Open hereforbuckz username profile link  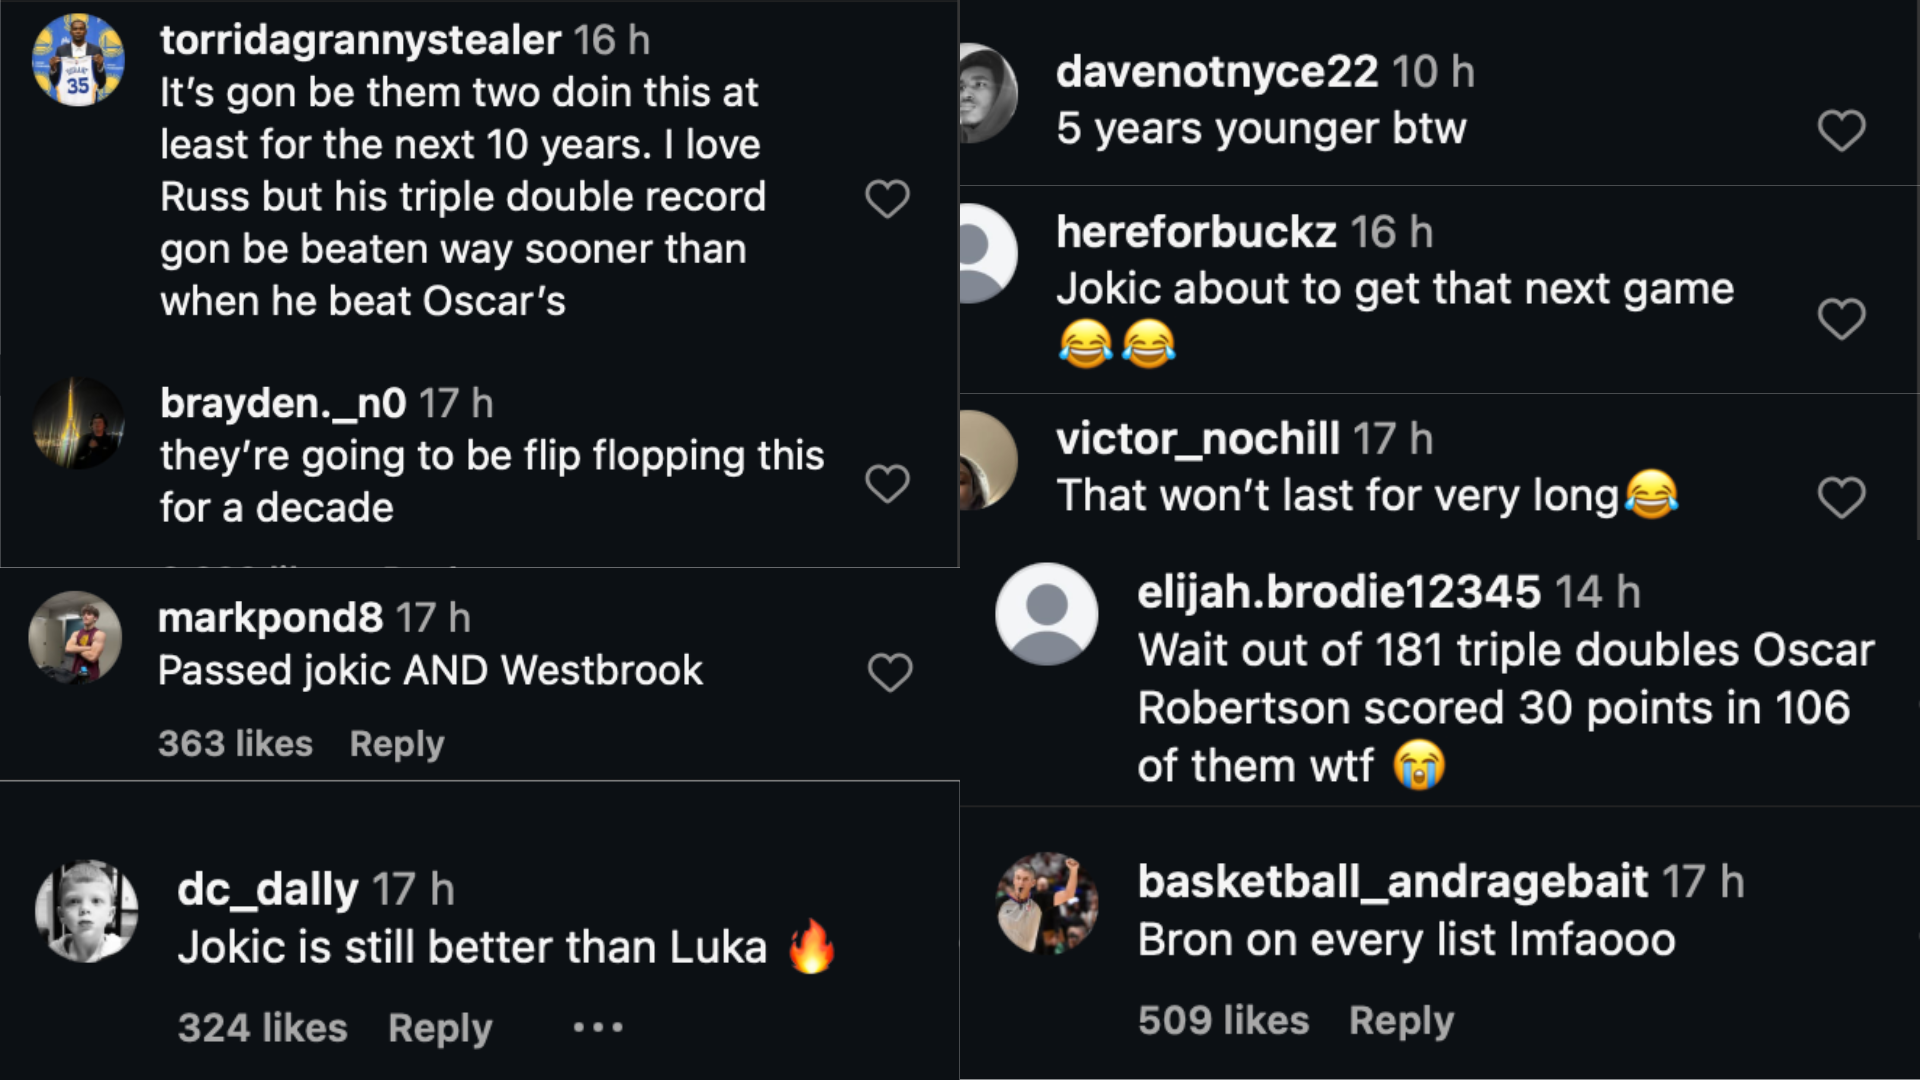(x=1196, y=232)
